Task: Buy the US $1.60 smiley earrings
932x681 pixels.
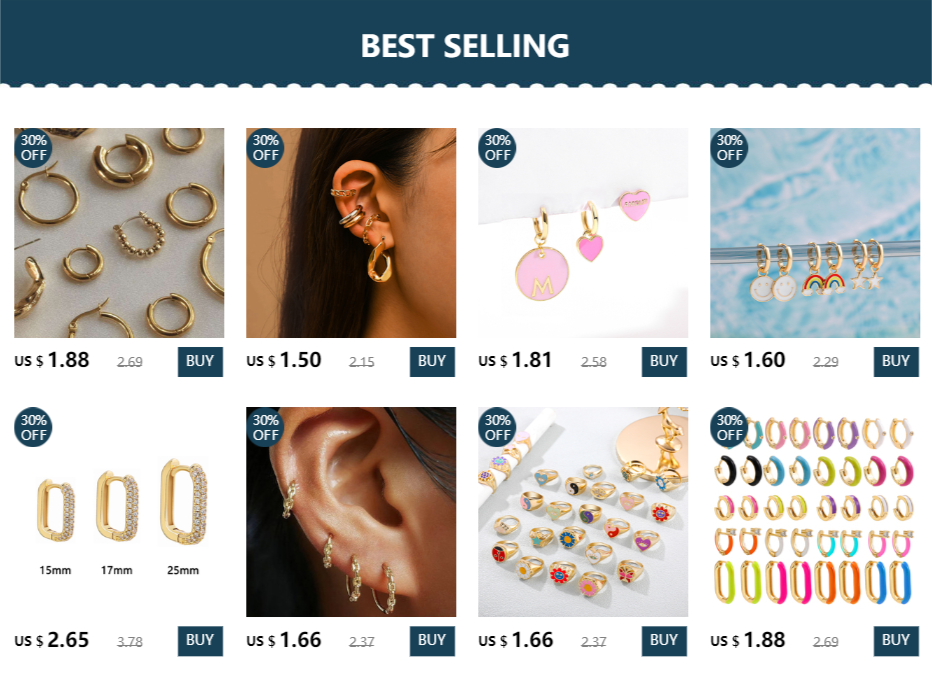Action: [x=896, y=361]
